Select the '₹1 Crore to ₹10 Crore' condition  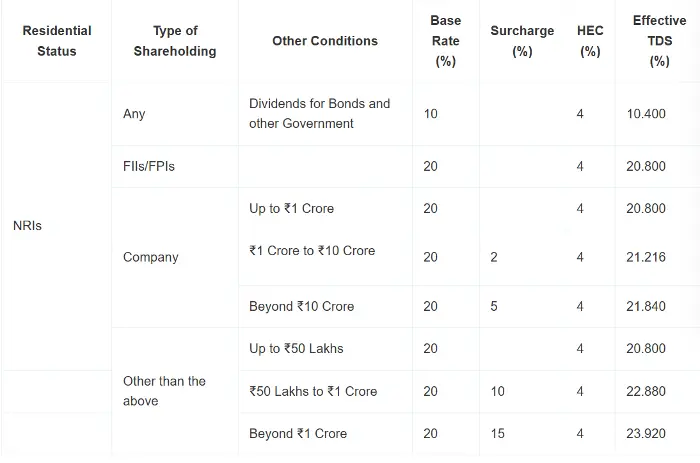point(312,250)
